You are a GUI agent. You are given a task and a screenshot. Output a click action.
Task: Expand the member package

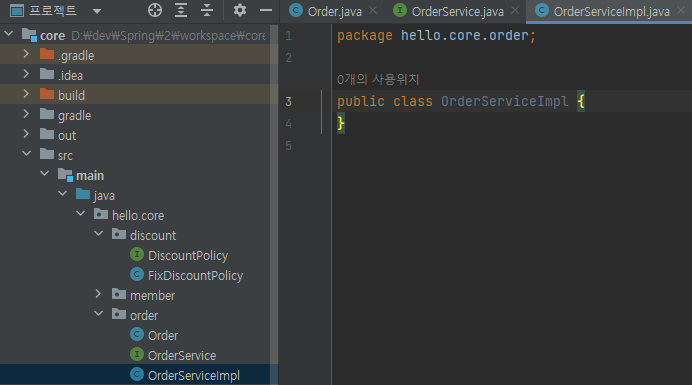[x=98, y=294]
